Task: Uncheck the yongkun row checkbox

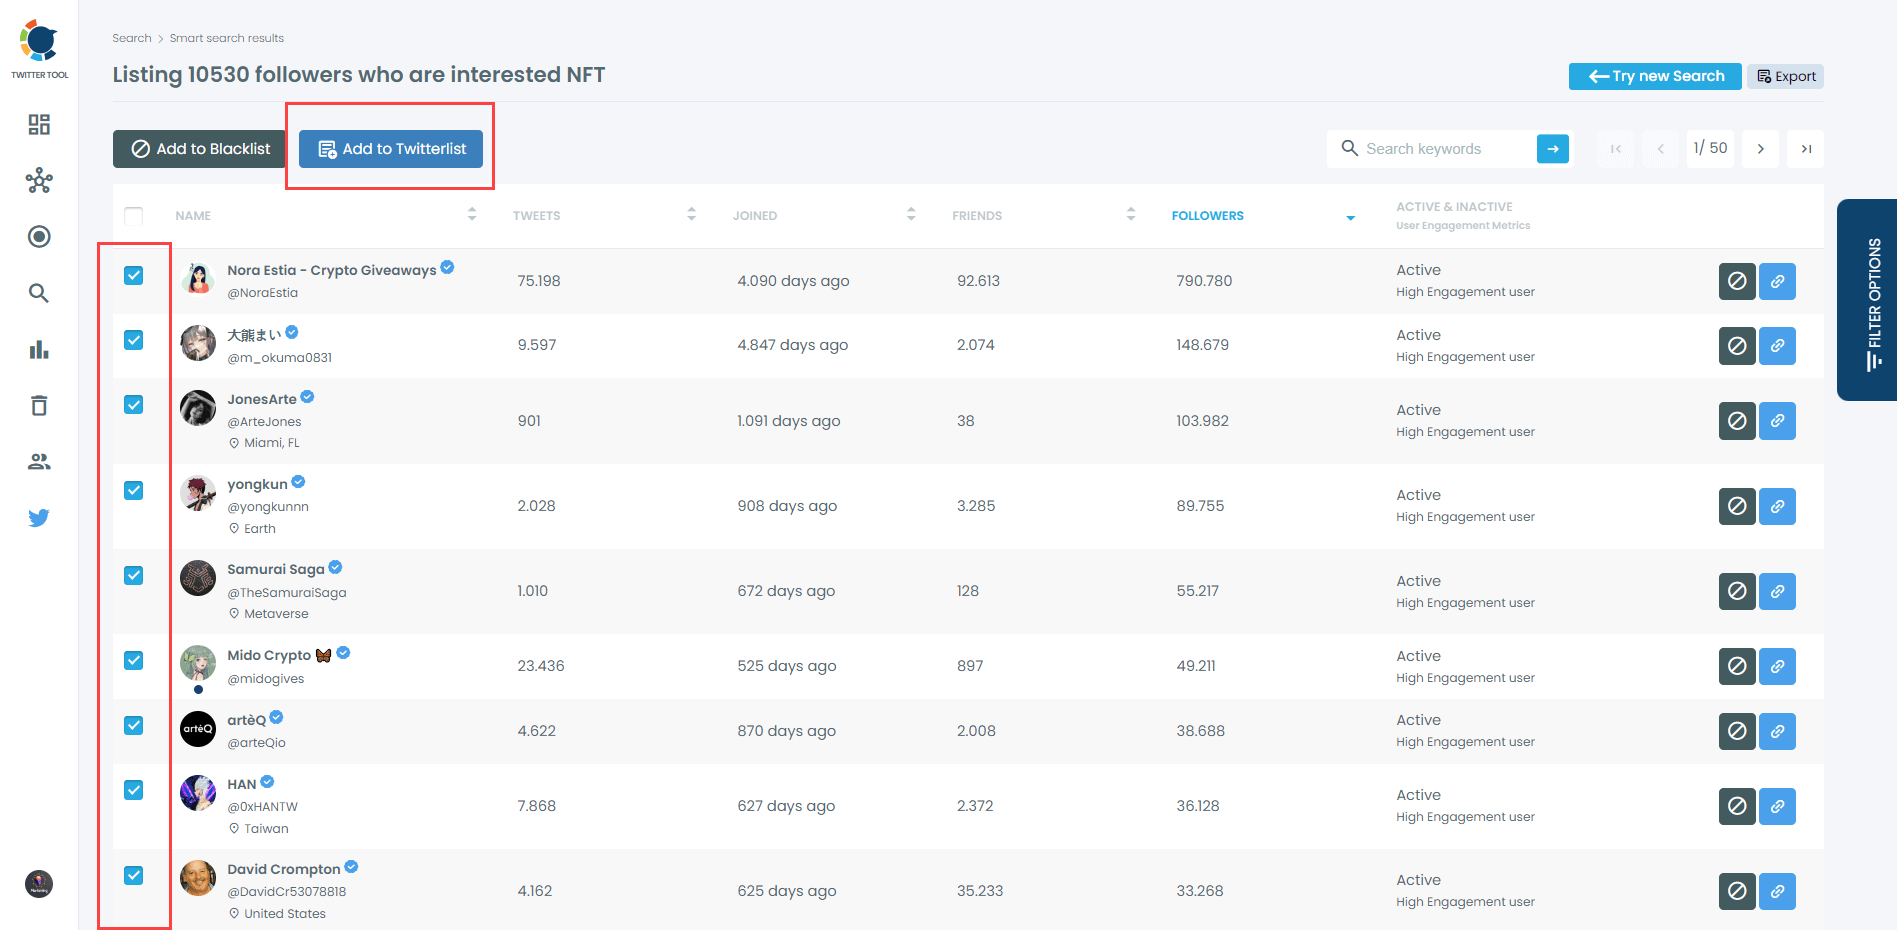Action: [134, 490]
